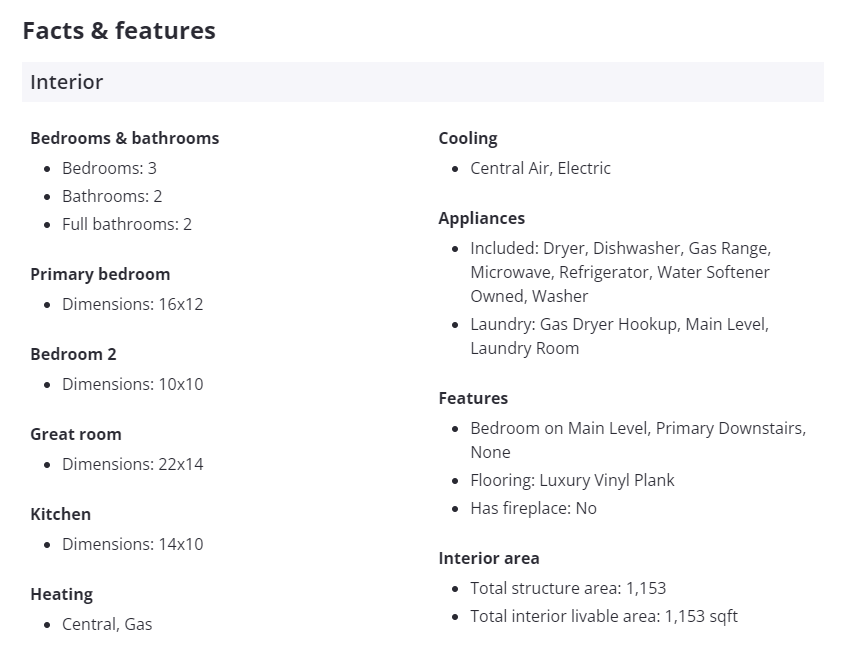The width and height of the screenshot is (853, 651).
Task: Click the Appliances subheading
Action: (481, 218)
